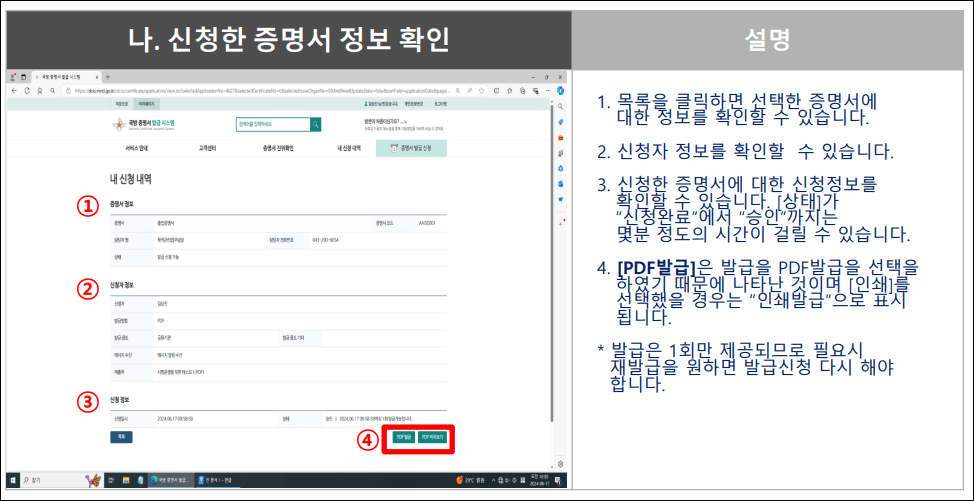Click the green search magnifier button
974x501 pixels.
[x=316, y=125]
